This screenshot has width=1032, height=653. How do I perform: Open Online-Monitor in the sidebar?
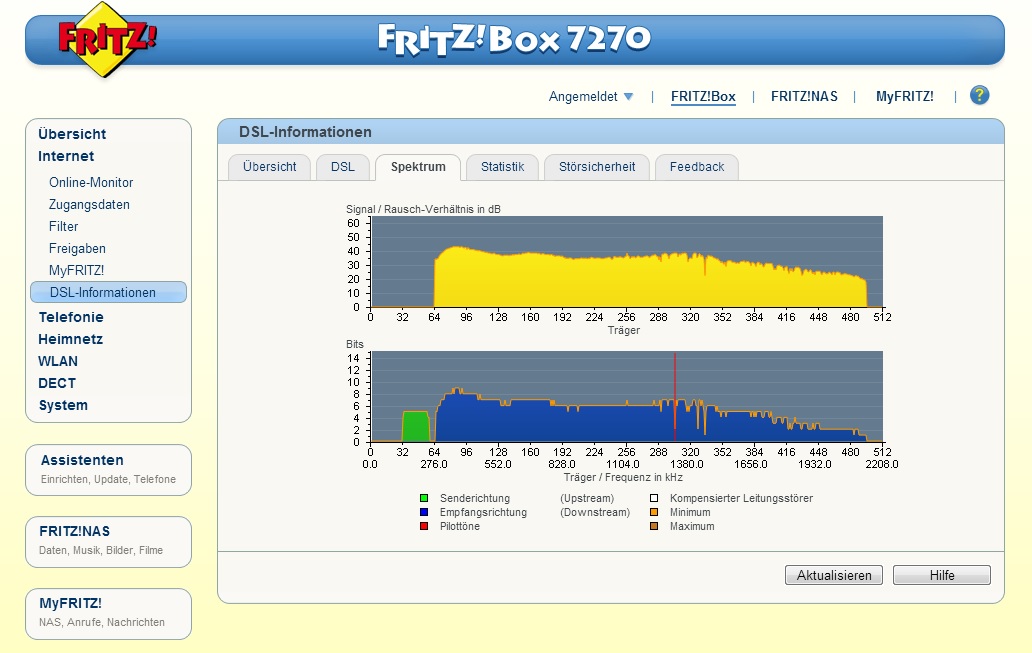(91, 182)
